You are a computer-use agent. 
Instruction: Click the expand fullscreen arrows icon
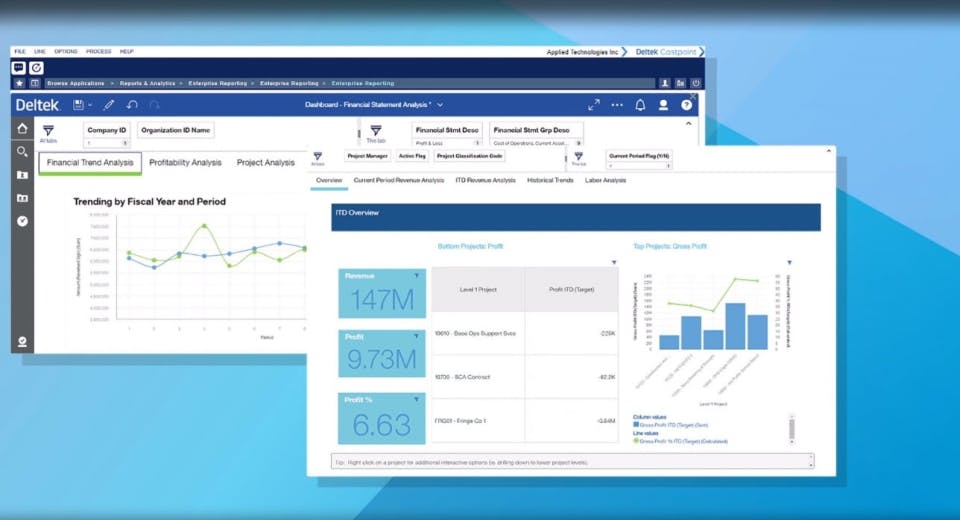[593, 105]
